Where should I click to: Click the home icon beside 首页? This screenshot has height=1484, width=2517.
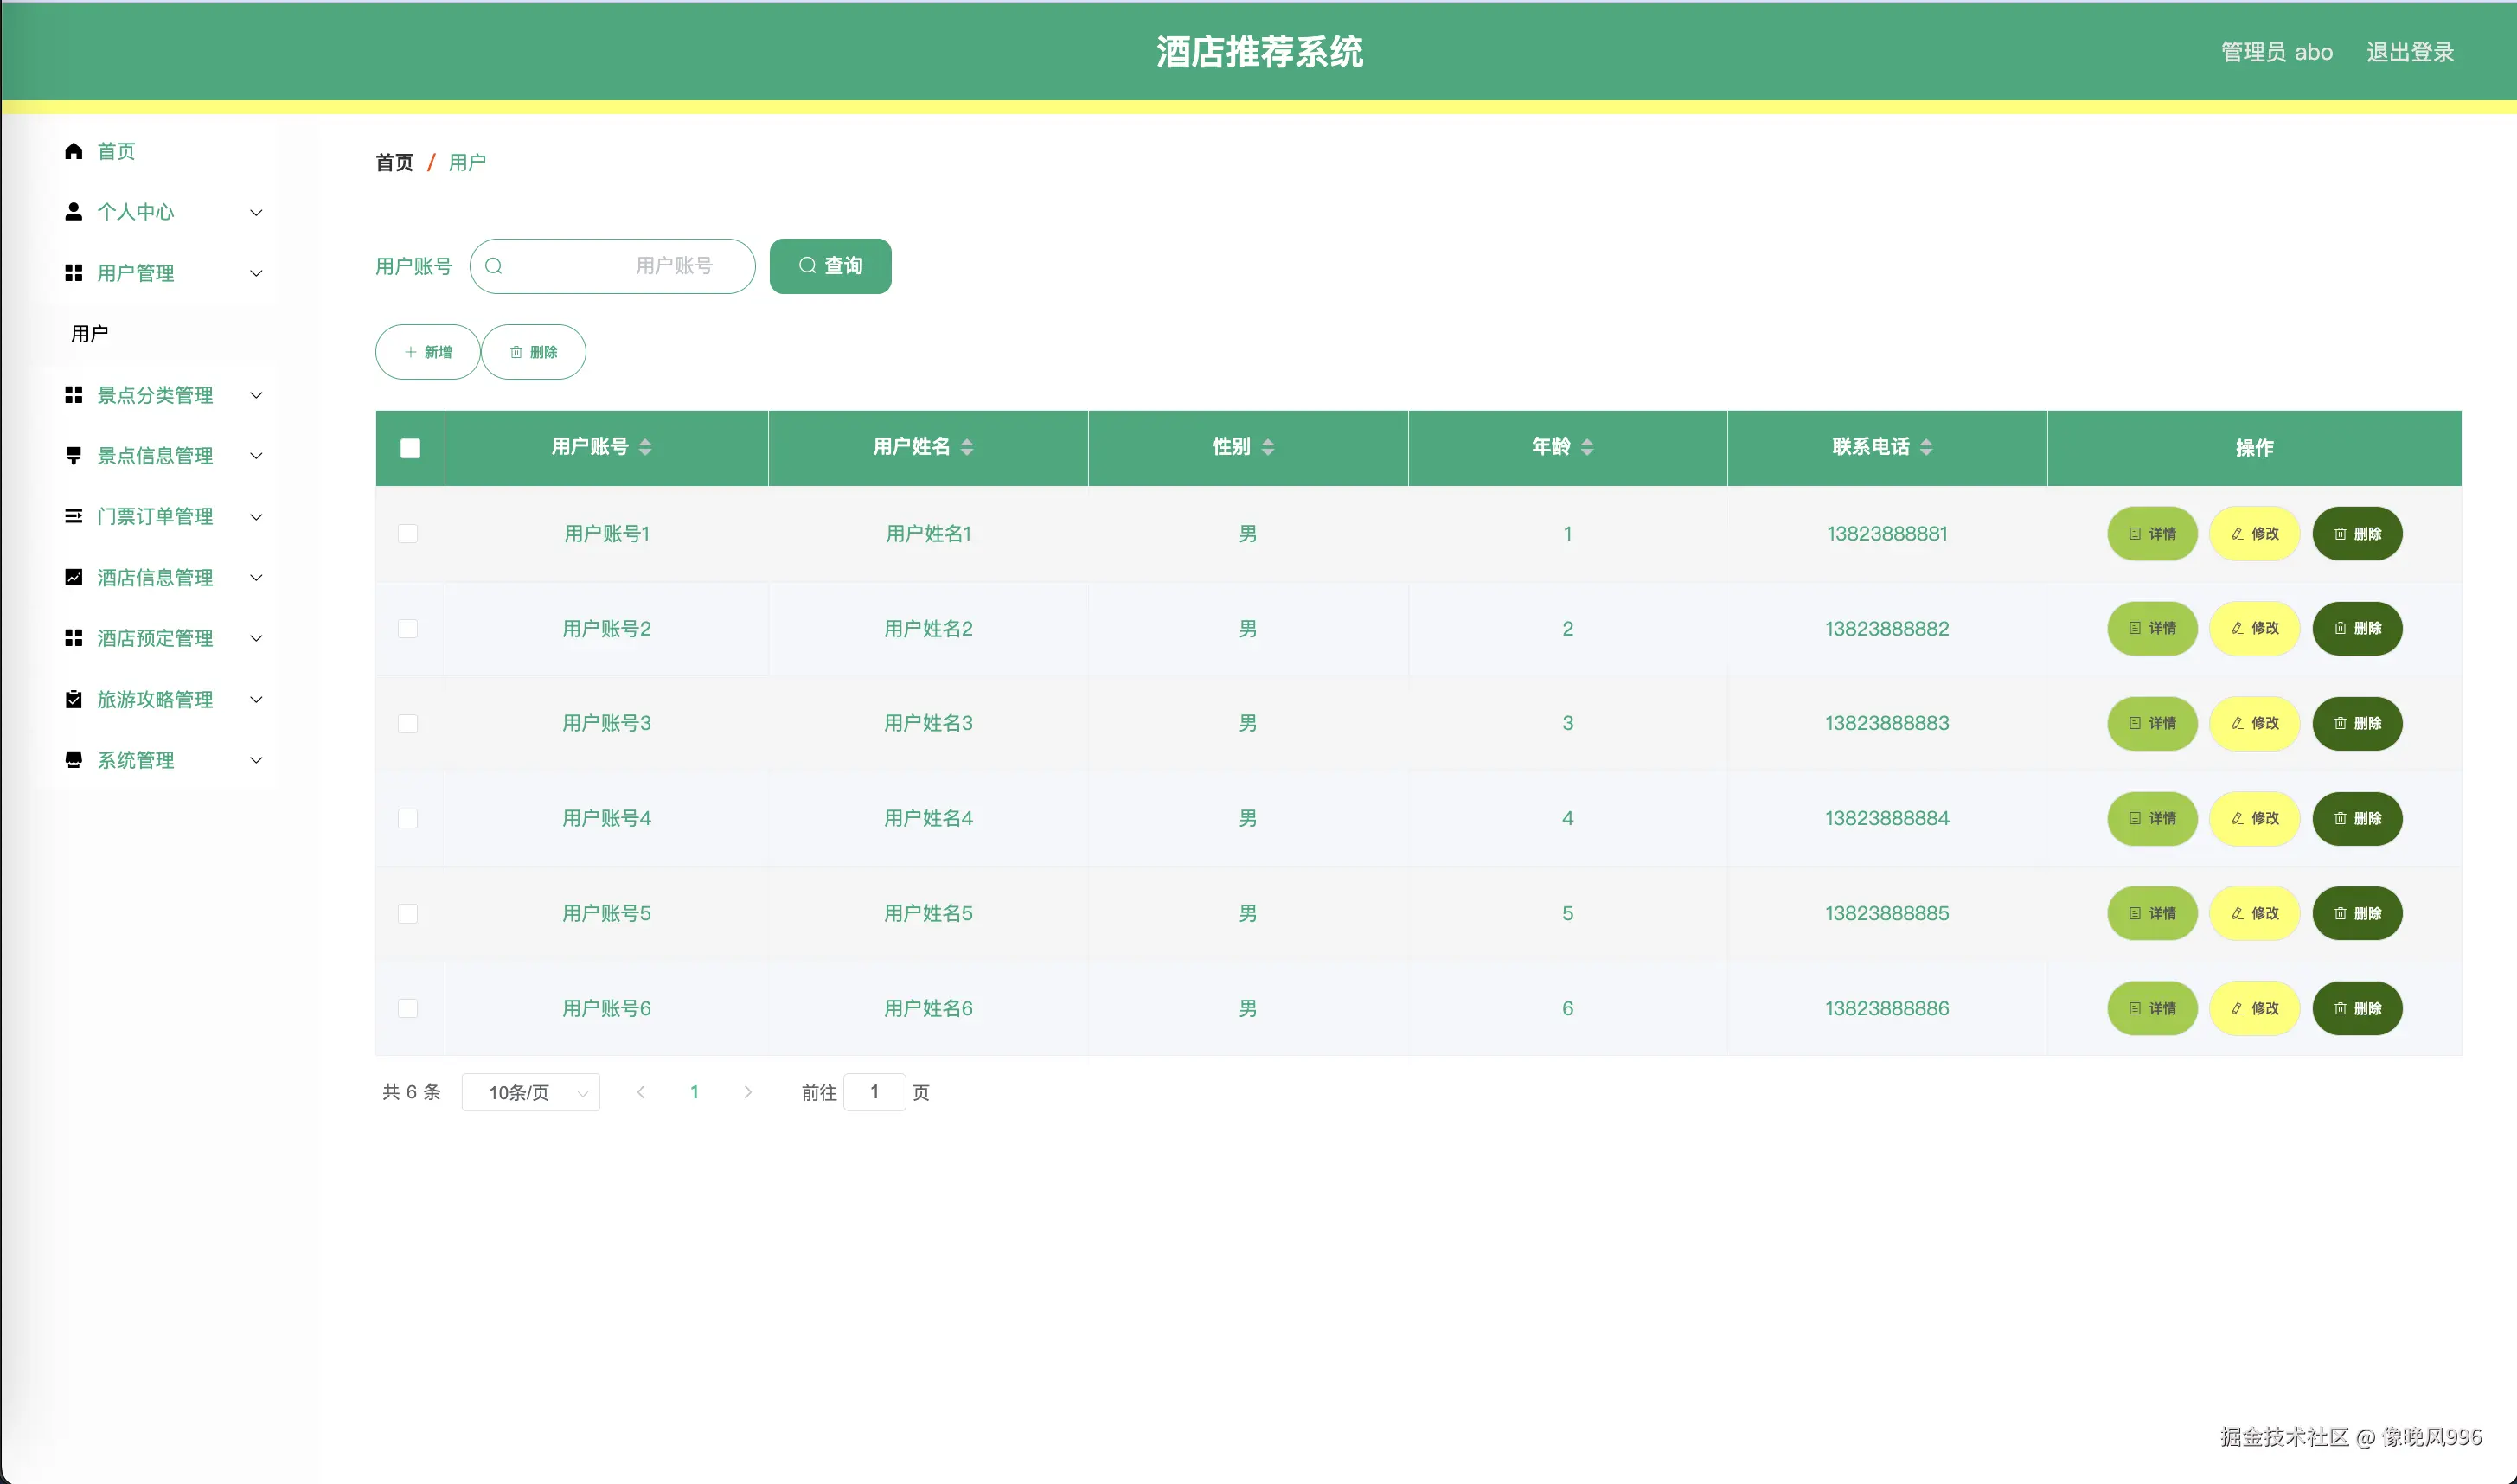click(73, 151)
